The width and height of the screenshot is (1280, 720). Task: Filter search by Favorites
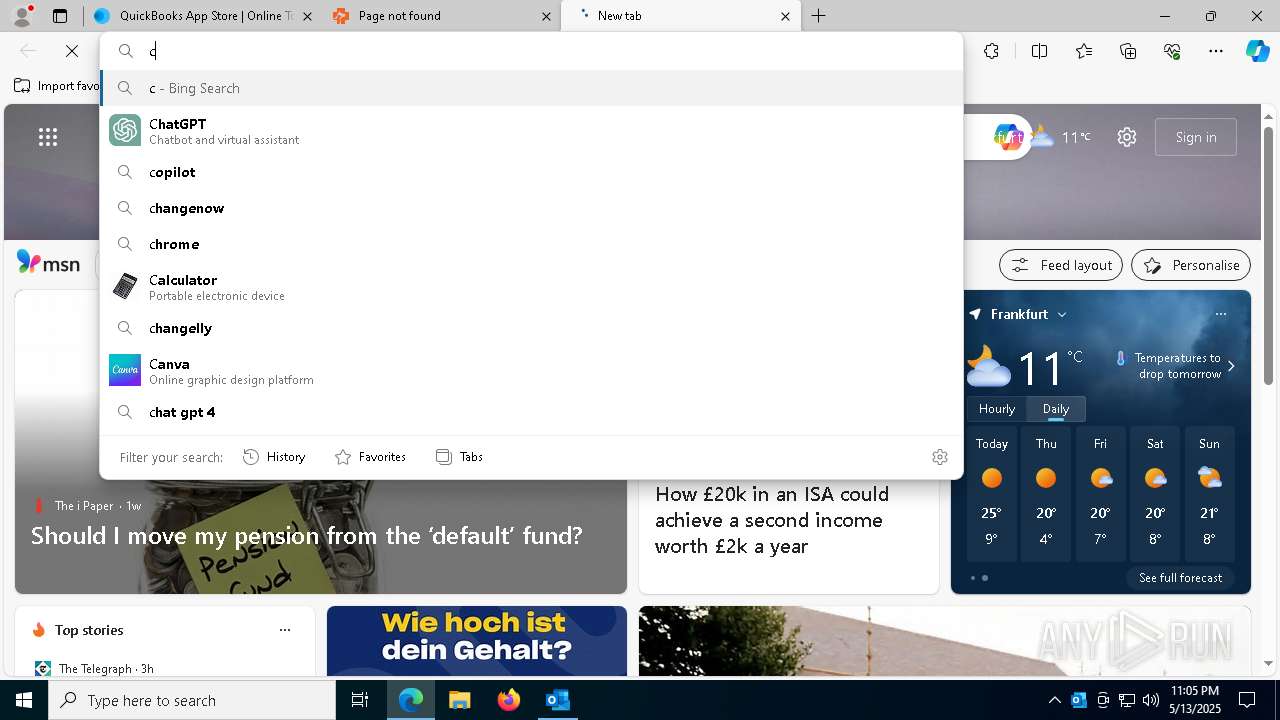click(x=370, y=457)
